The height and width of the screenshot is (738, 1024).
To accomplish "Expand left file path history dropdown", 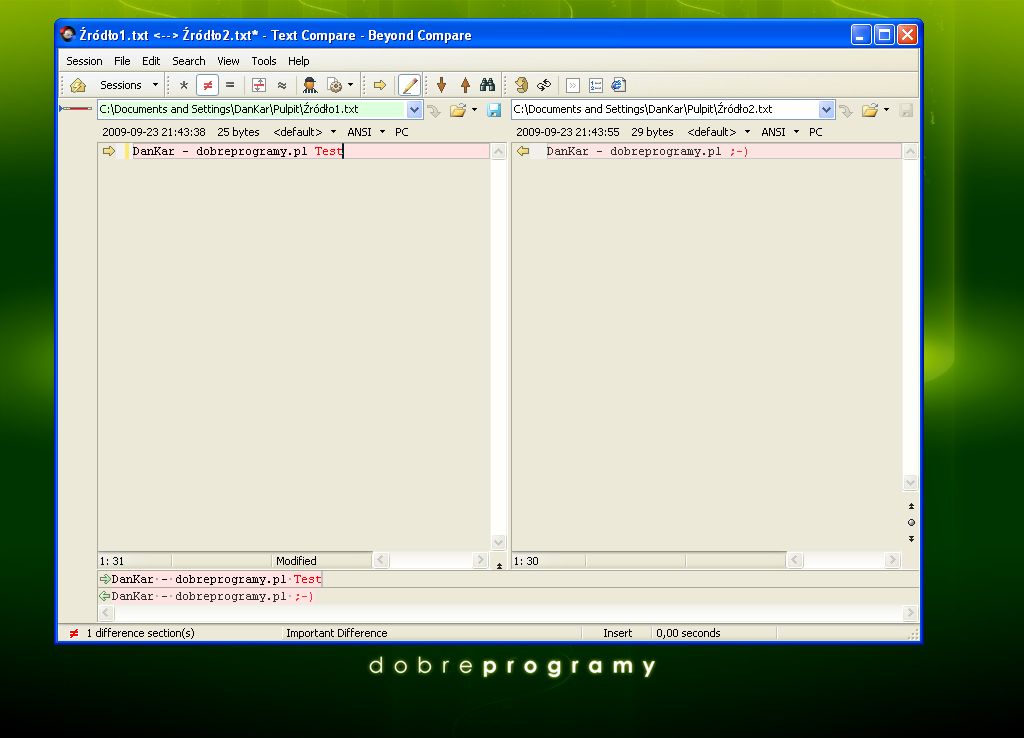I will pos(414,110).
